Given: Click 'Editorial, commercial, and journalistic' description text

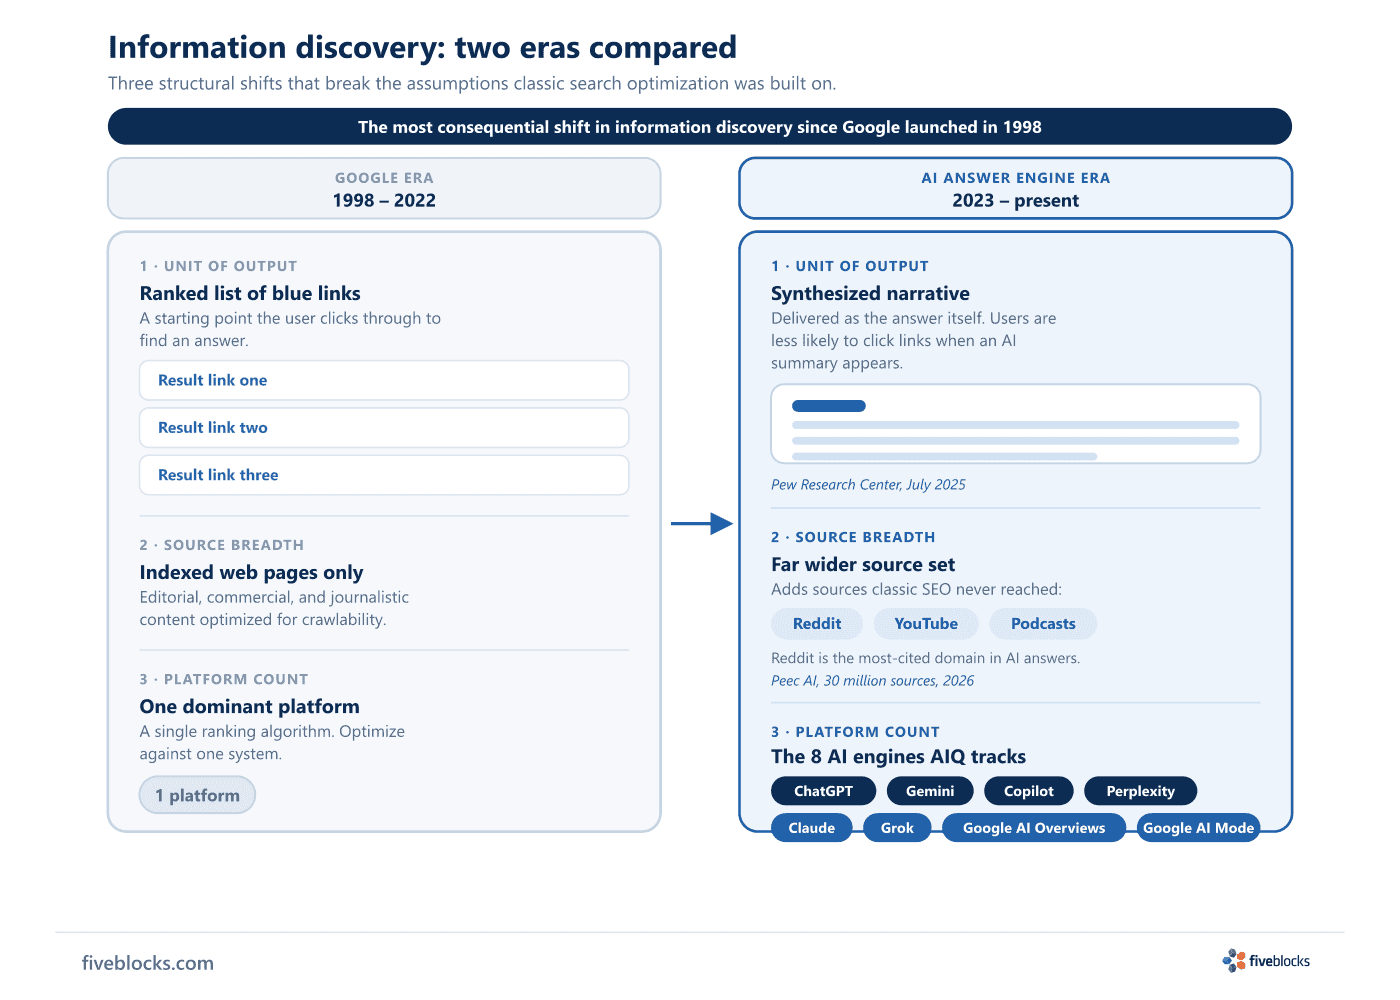Looking at the screenshot, I should pos(274,608).
